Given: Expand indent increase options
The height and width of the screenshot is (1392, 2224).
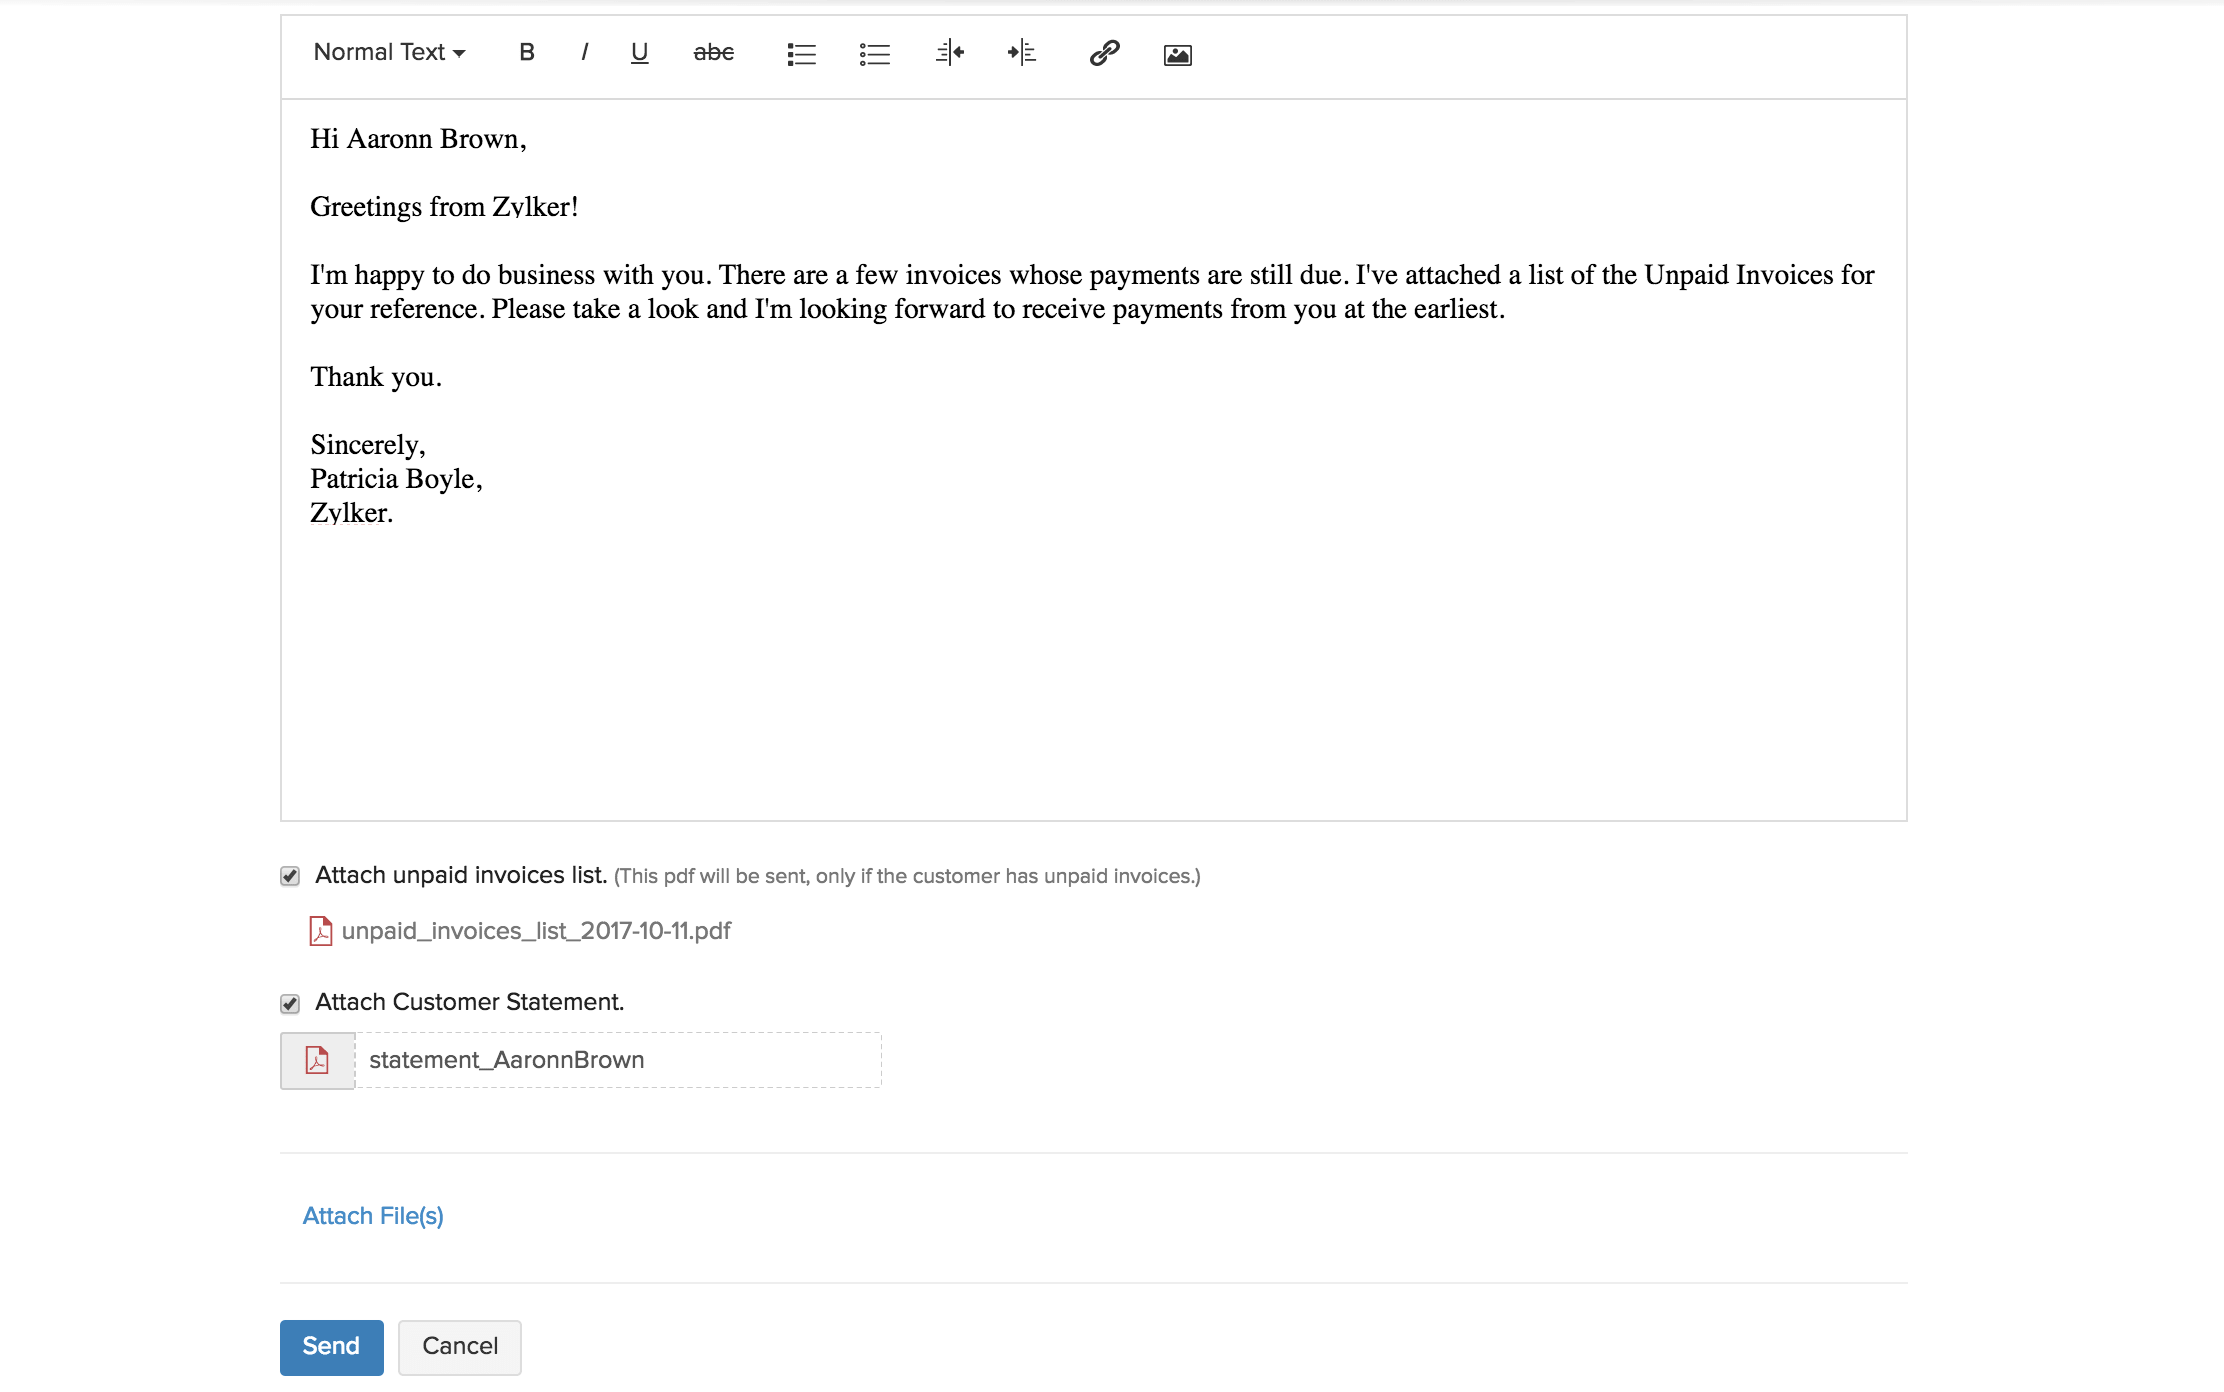Looking at the screenshot, I should pos(1020,53).
